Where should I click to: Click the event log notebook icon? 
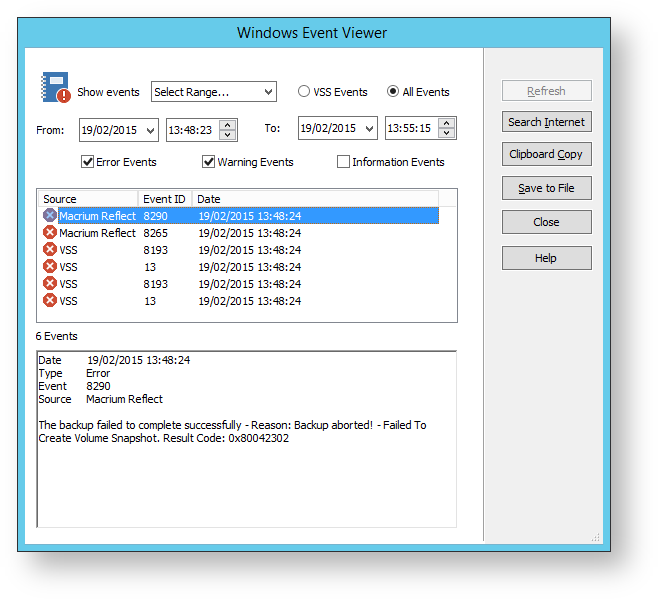coord(55,87)
